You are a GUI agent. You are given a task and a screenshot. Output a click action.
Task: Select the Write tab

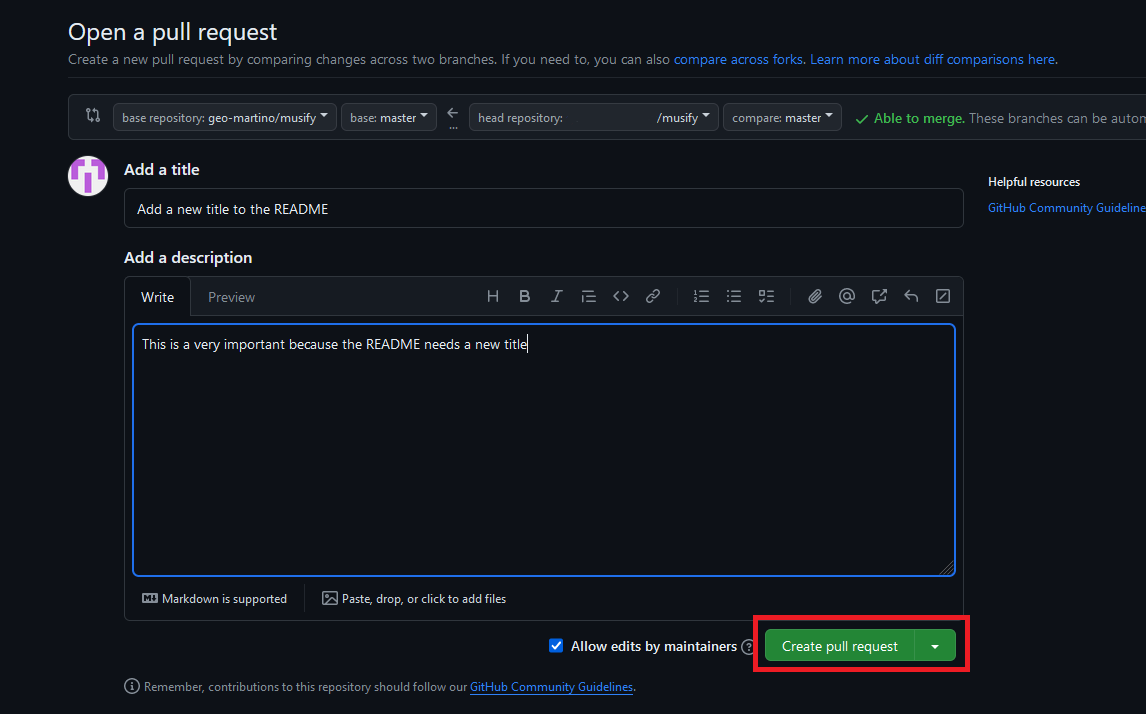(x=158, y=297)
